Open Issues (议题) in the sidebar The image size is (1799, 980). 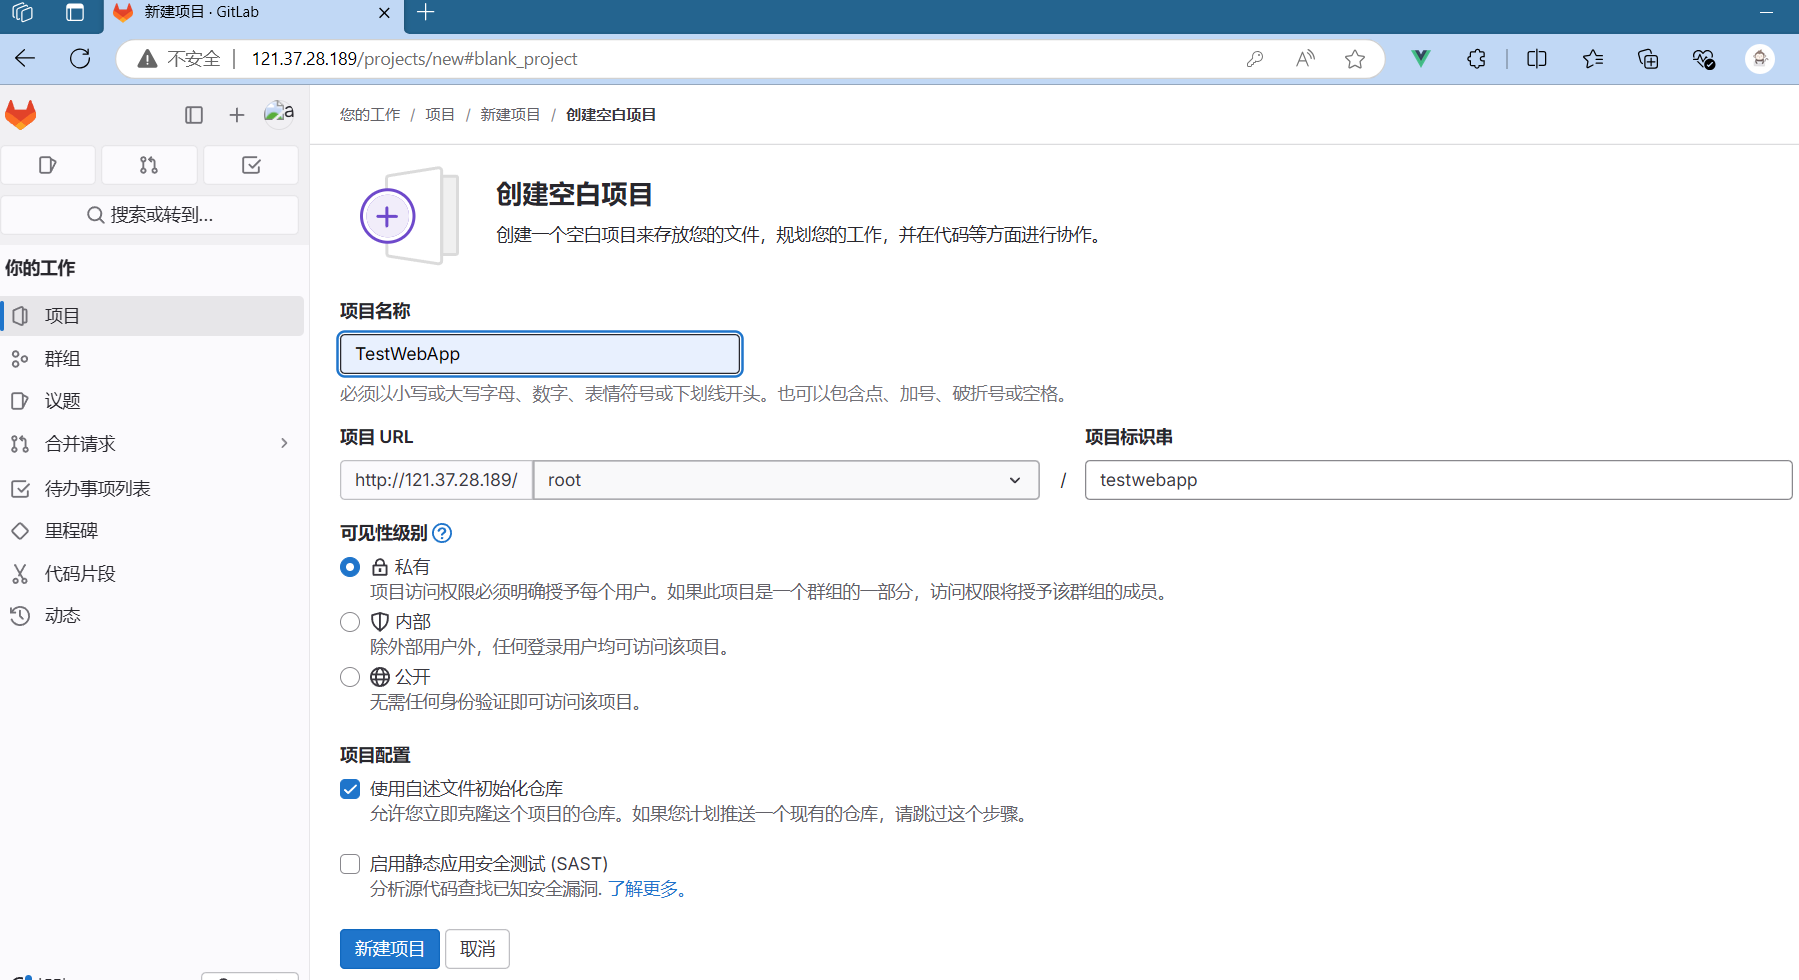tap(152, 401)
